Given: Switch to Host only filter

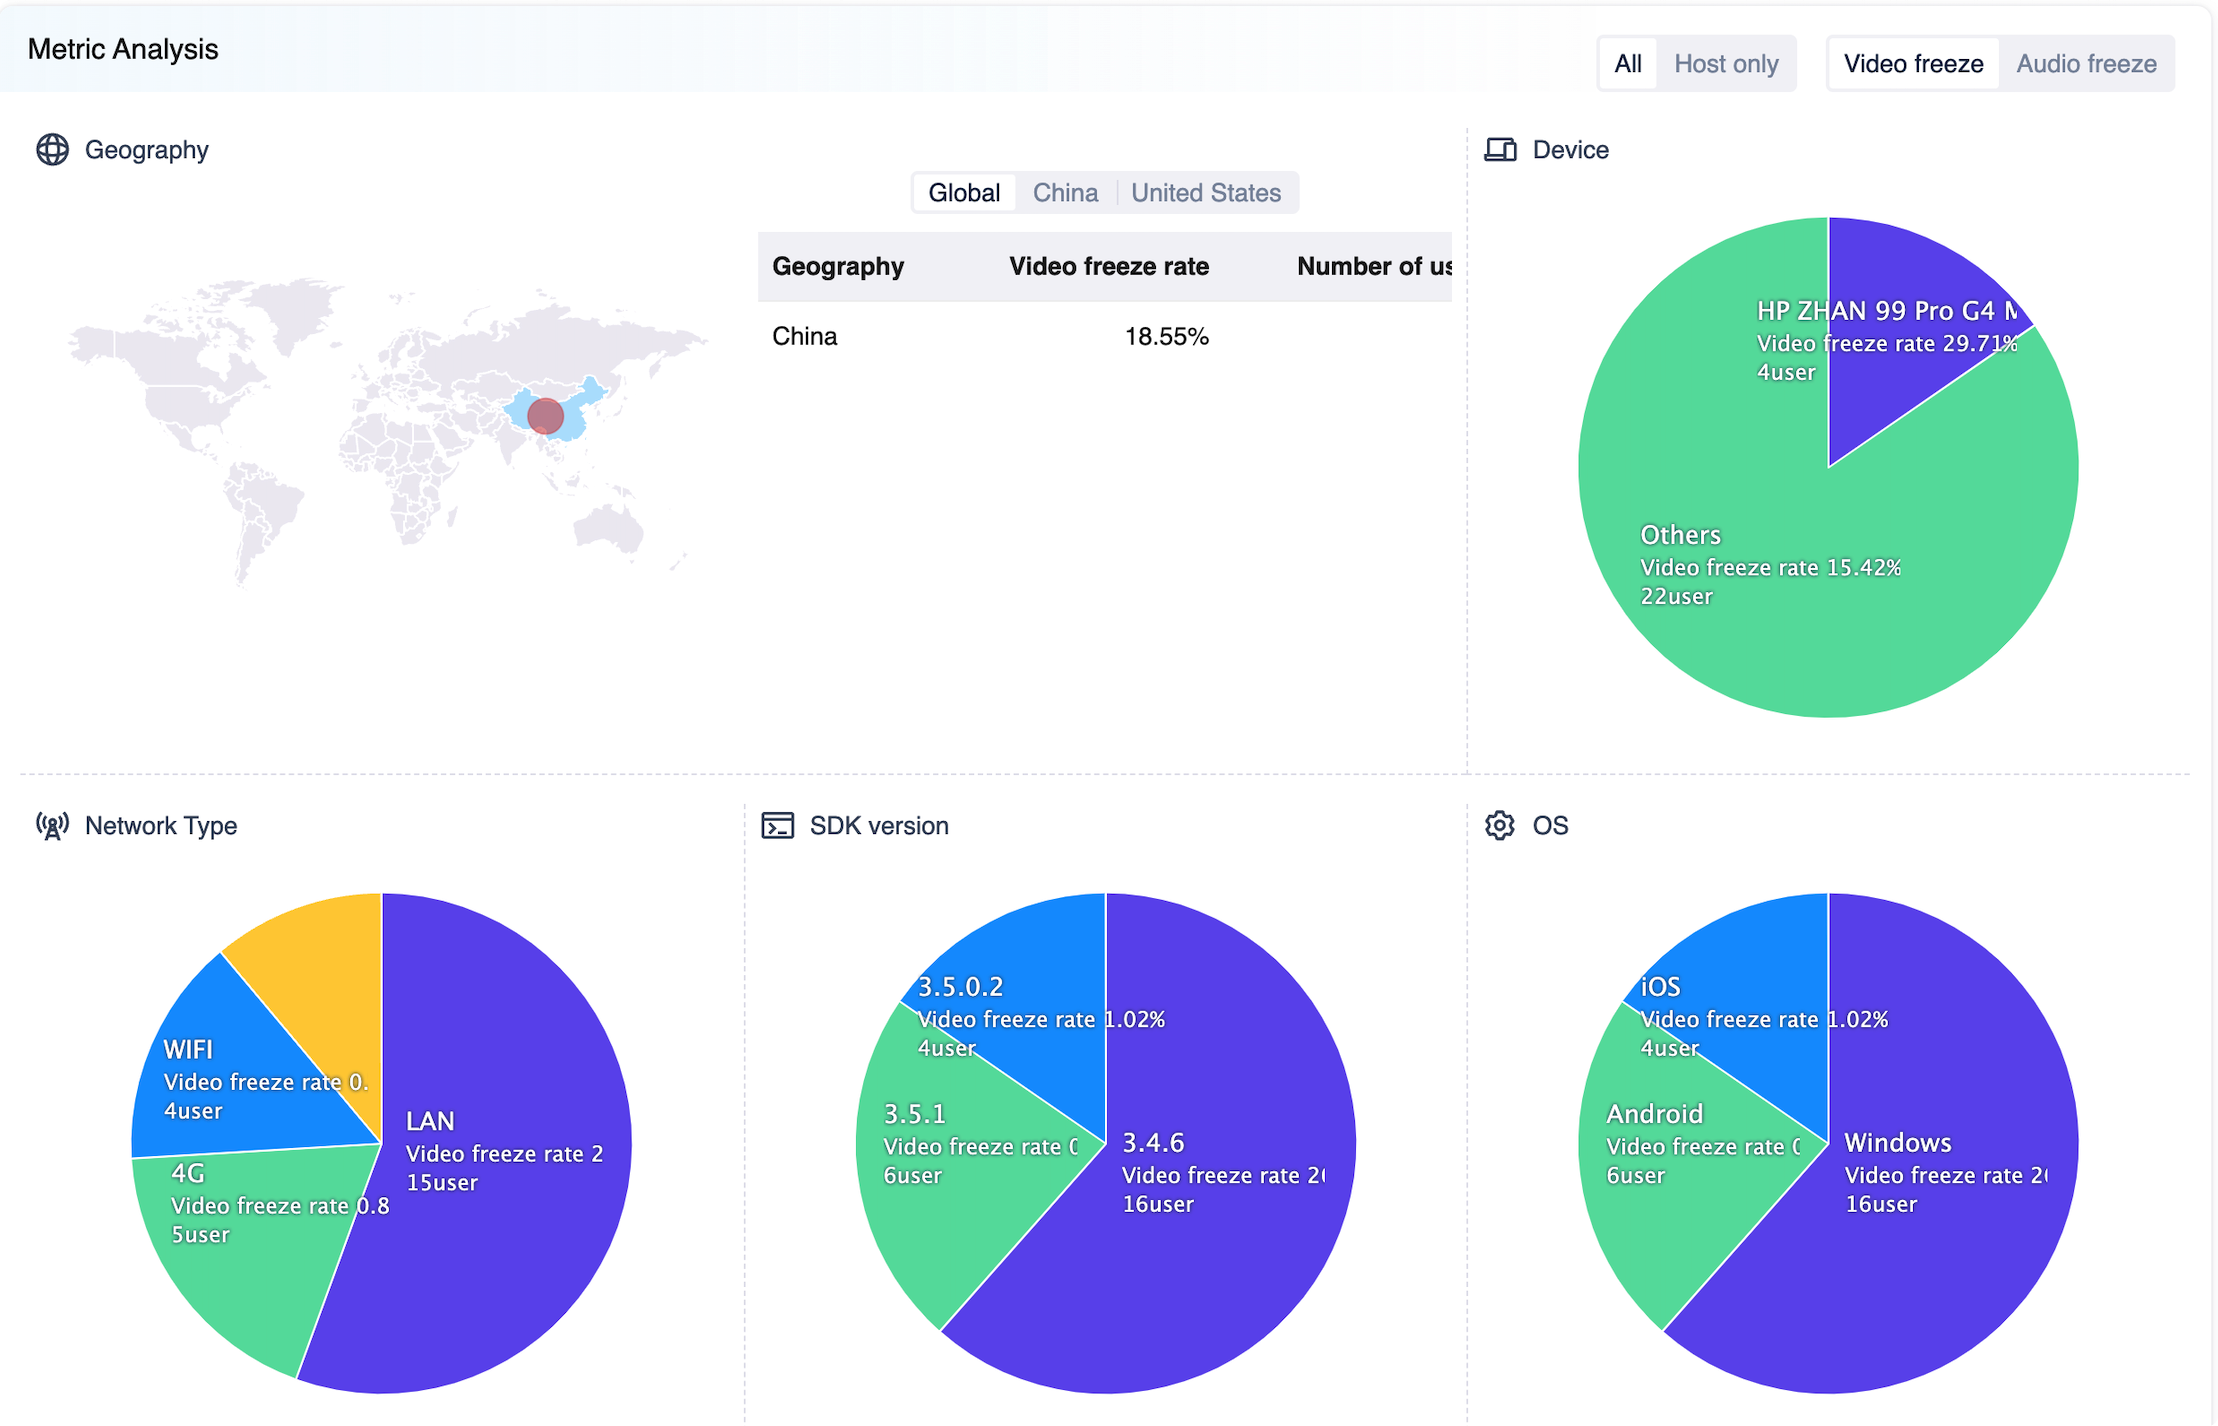Looking at the screenshot, I should [1726, 64].
